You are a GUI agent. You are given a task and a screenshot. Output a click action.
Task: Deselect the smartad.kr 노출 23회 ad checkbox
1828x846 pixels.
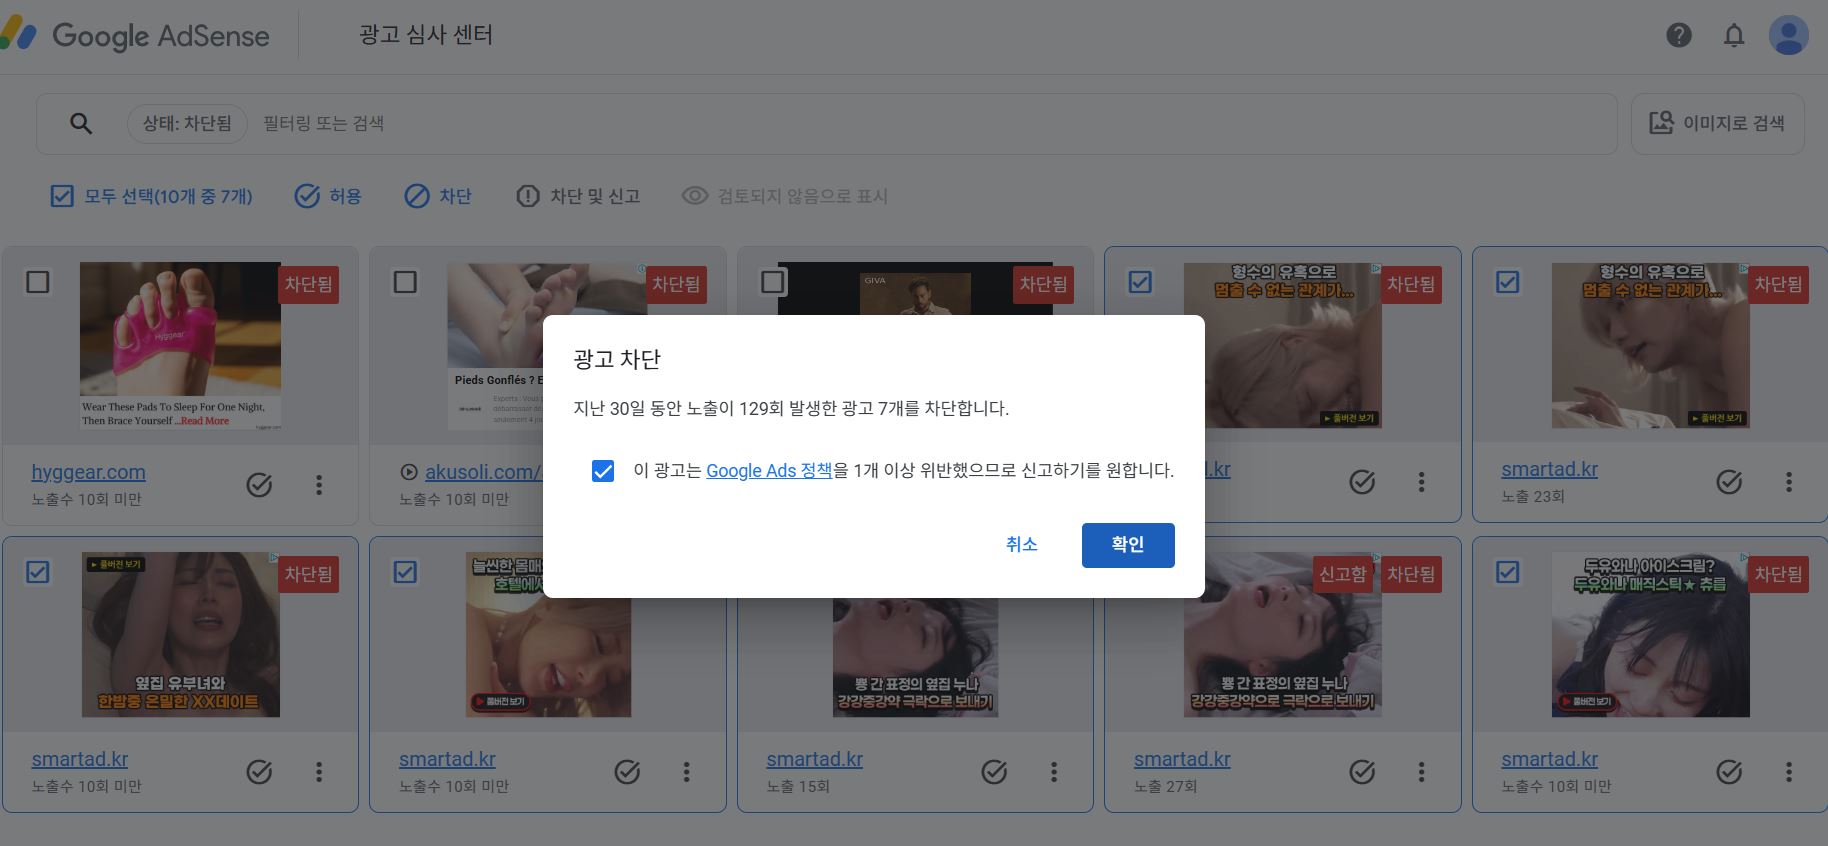click(x=1508, y=282)
